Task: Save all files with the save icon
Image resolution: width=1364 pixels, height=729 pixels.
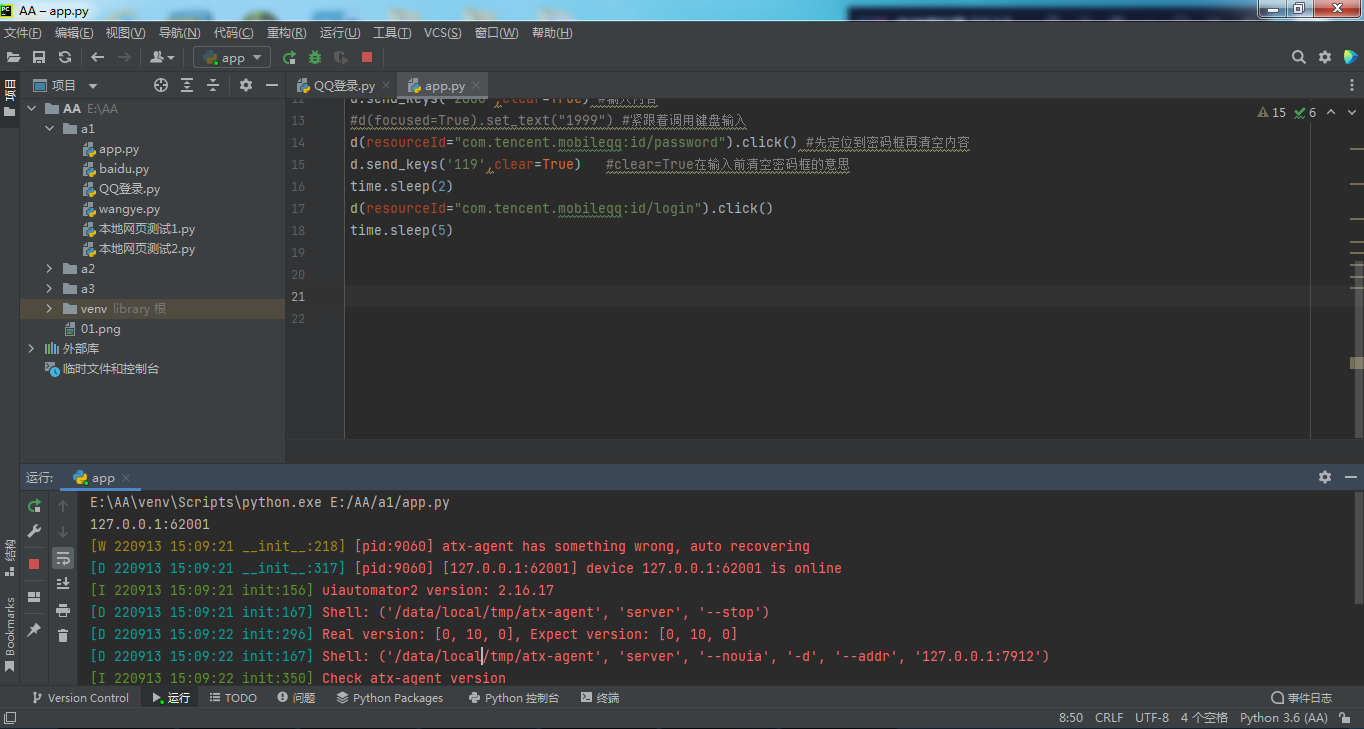Action: pos(39,57)
